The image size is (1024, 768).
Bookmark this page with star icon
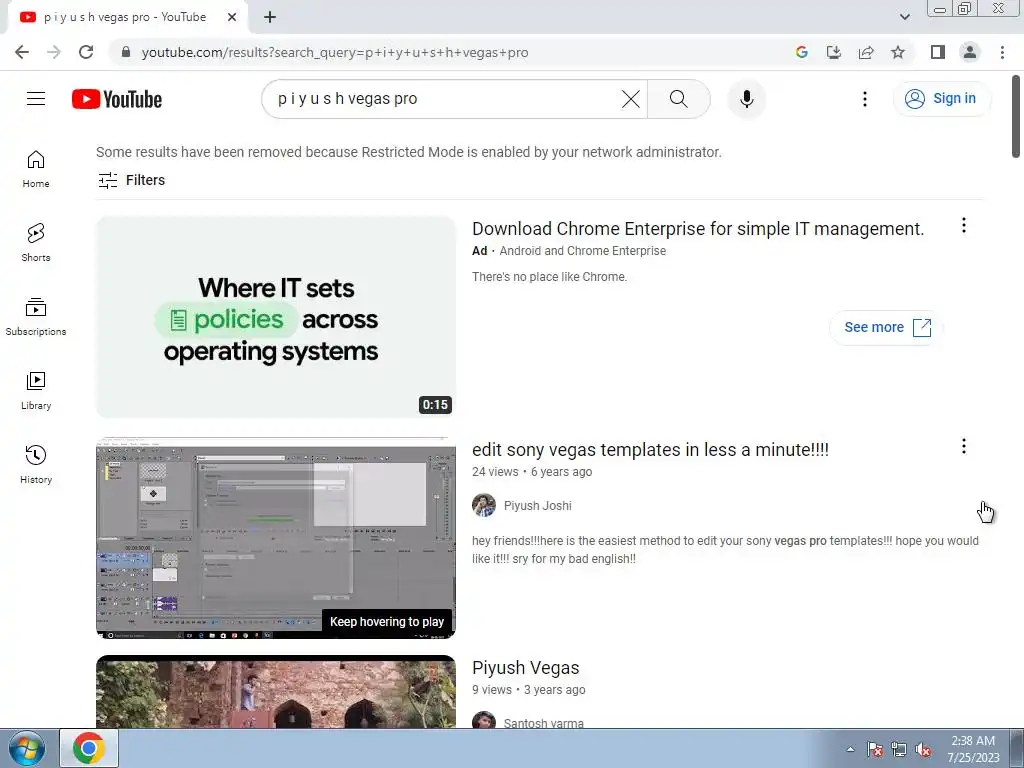(x=898, y=52)
